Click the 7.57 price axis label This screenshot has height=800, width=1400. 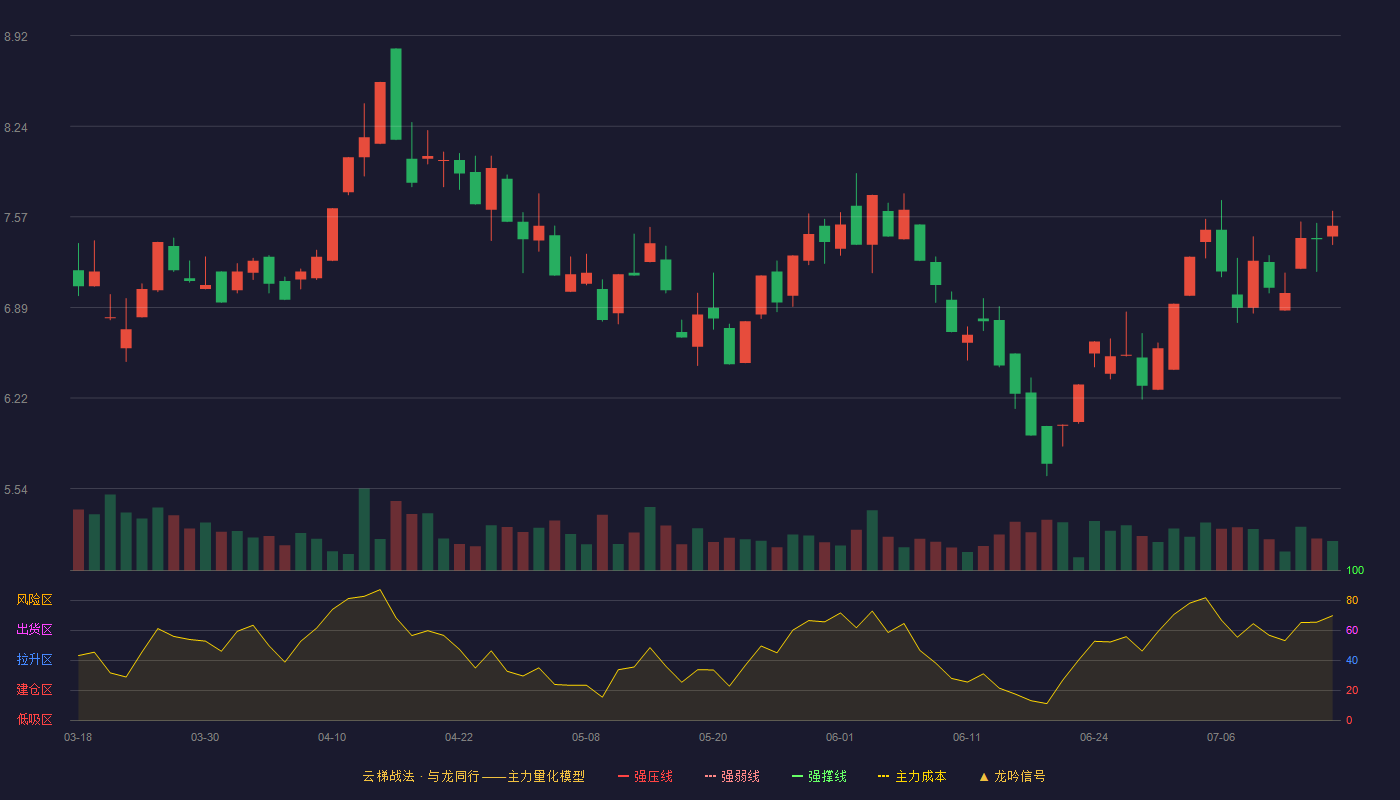[16, 218]
